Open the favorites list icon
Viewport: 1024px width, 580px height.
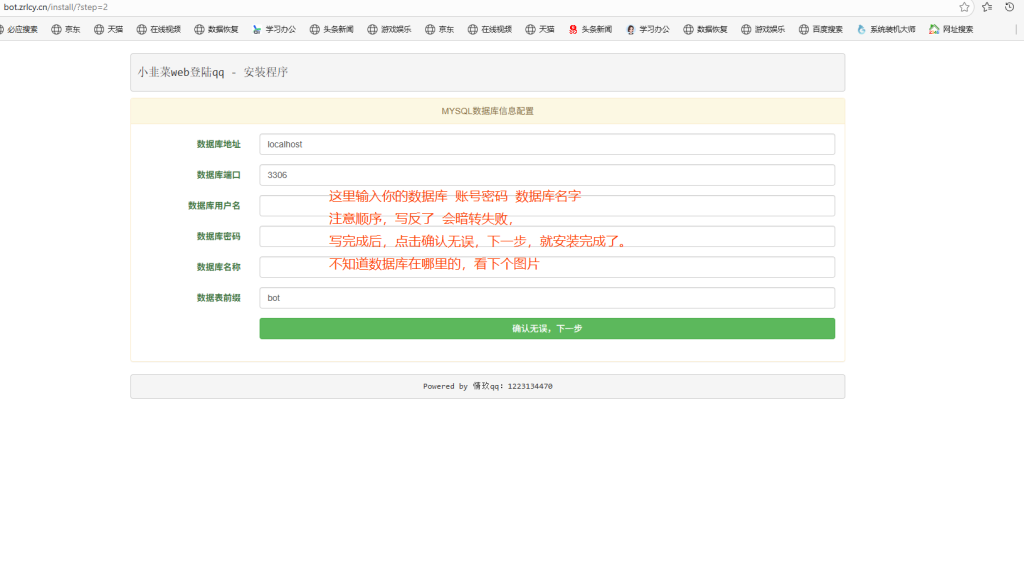coord(987,7)
